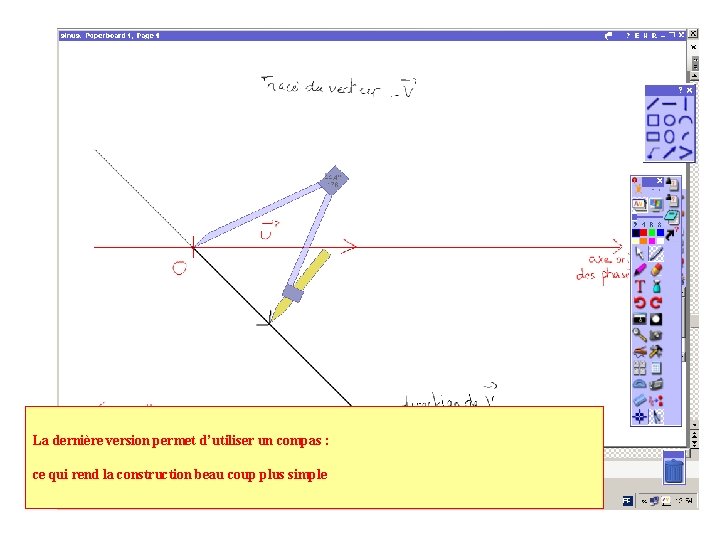720x540 pixels.
Task: Go to the previous flipchart page
Action: 672,184
